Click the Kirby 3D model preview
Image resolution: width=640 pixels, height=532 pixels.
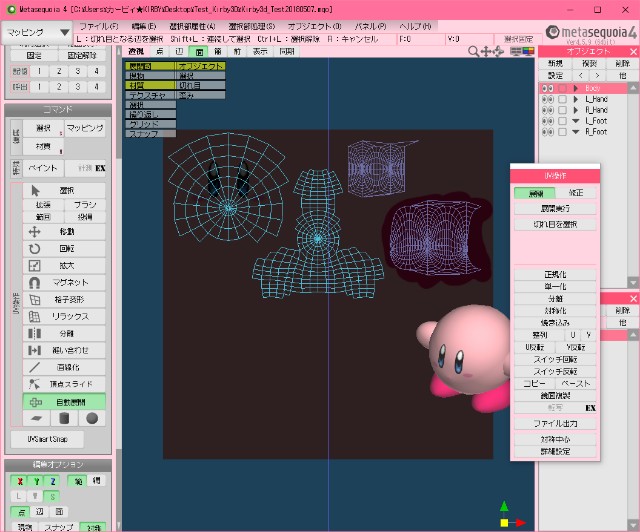pyautogui.click(x=463, y=357)
